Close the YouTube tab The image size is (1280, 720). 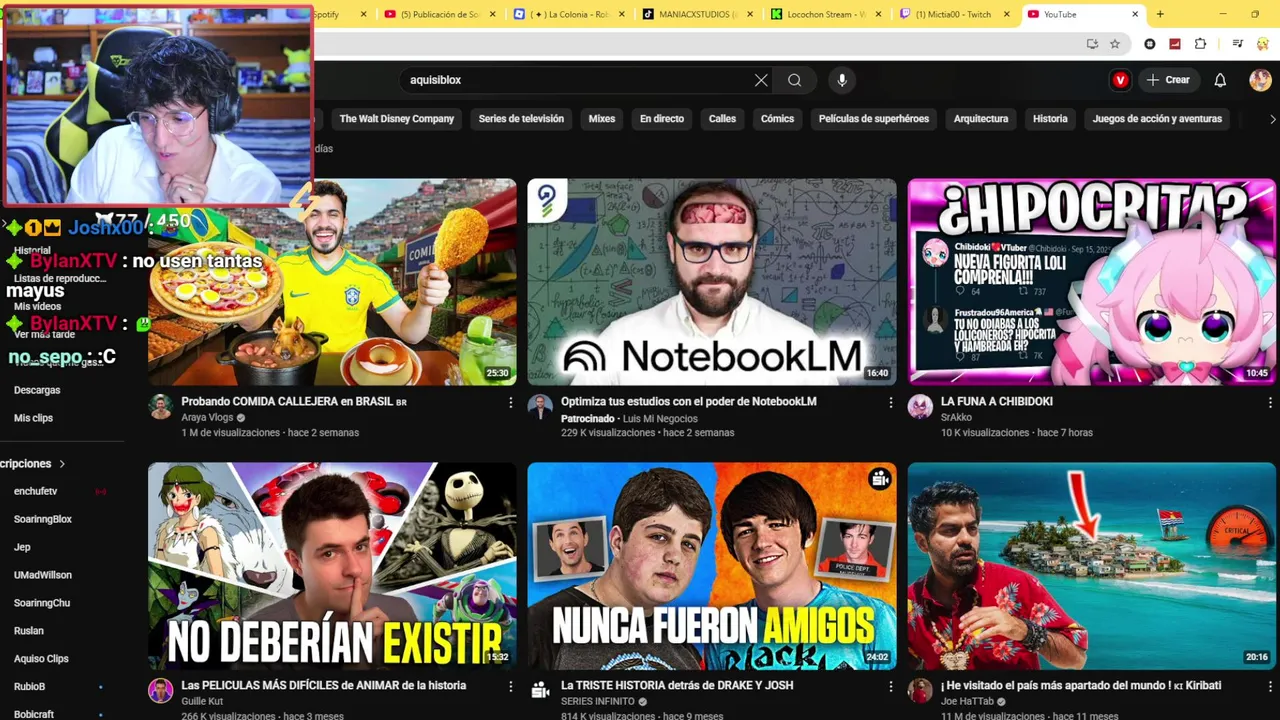[x=1135, y=14]
